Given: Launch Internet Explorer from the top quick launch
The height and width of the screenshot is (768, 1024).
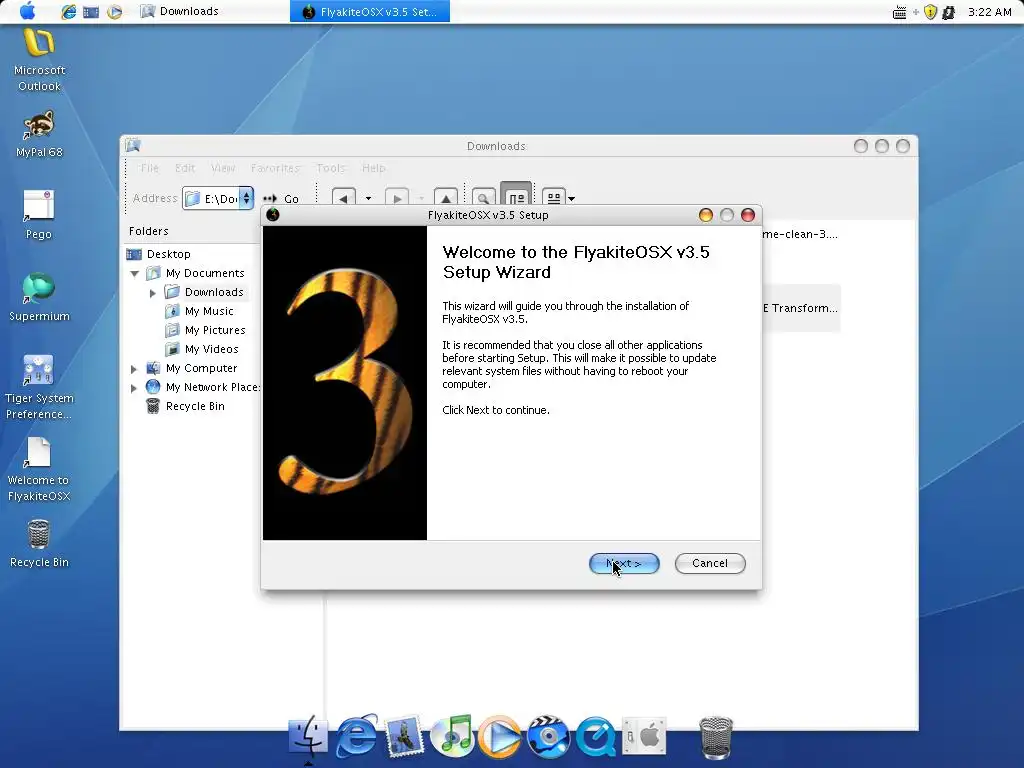Looking at the screenshot, I should [x=68, y=11].
